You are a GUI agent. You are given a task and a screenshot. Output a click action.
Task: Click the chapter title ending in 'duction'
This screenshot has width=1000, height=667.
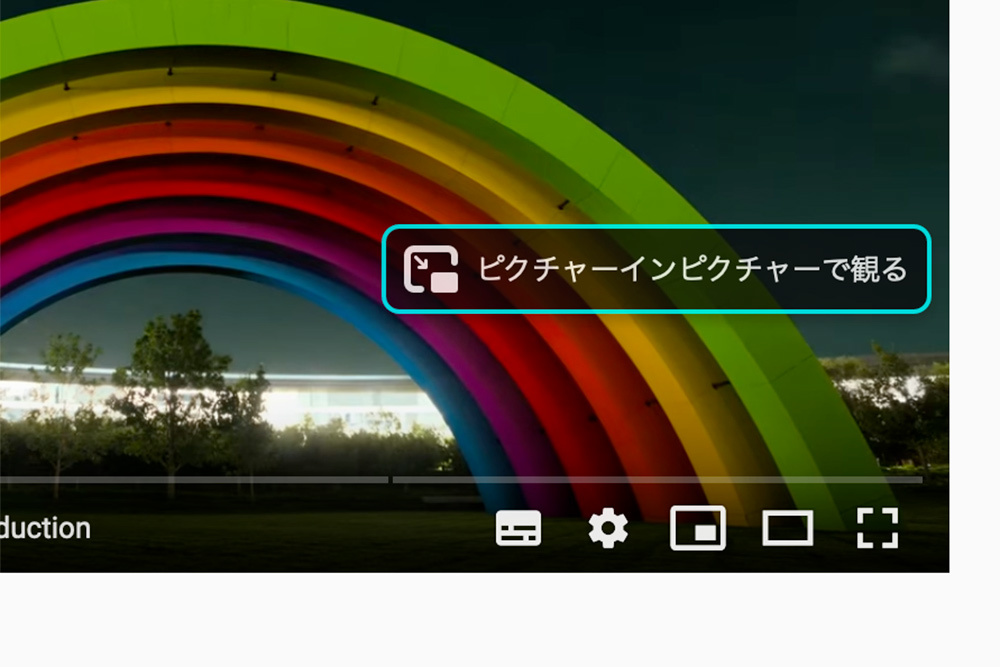(x=45, y=529)
